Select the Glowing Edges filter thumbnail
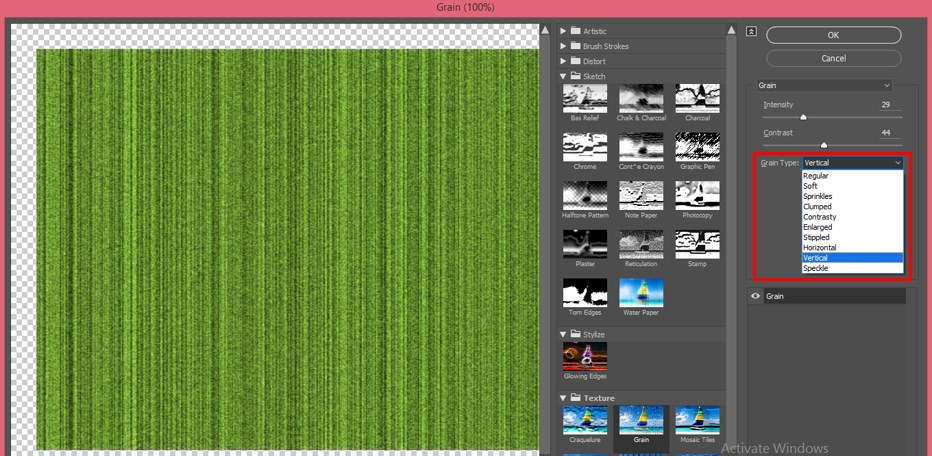 point(585,357)
